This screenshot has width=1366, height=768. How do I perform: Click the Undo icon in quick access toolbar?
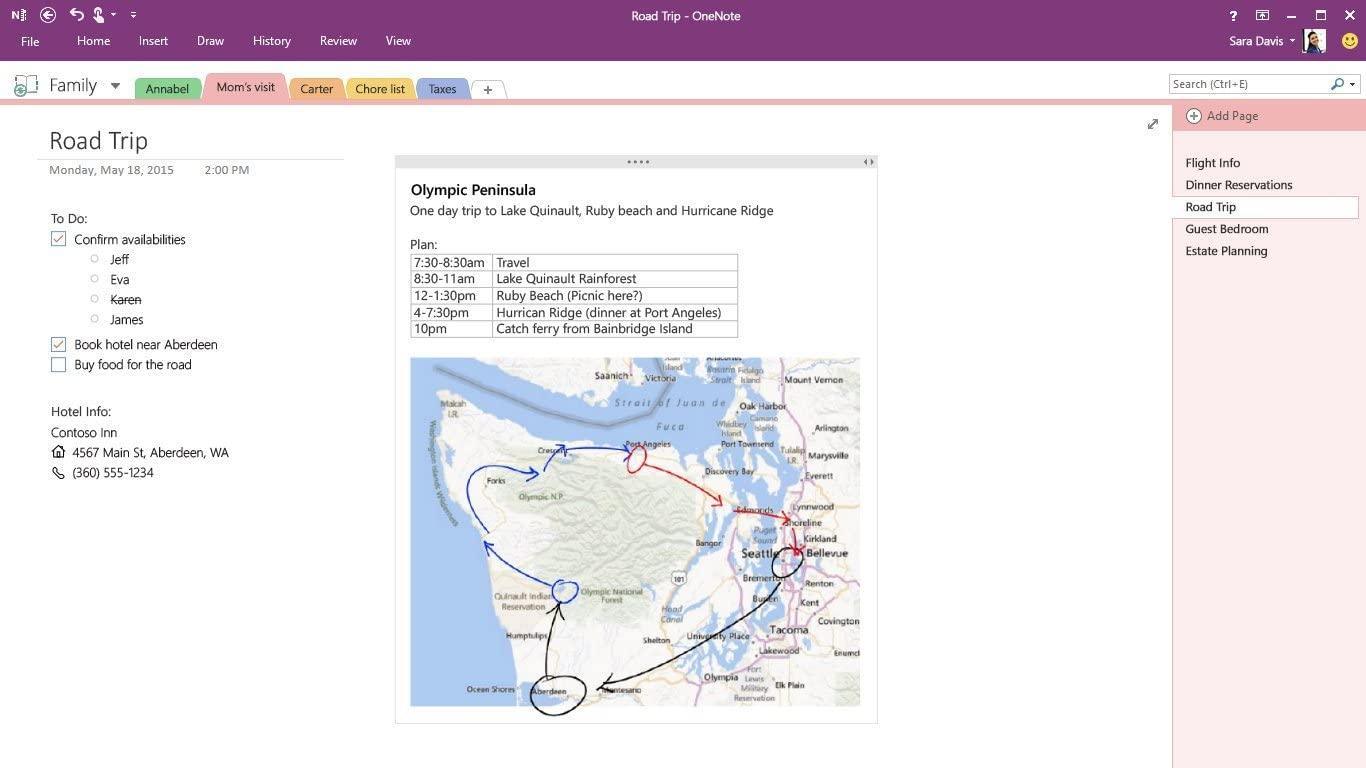tap(76, 15)
